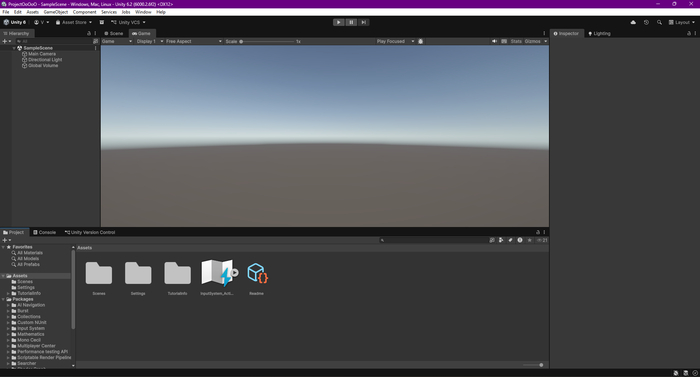Click the Unity 6 logo button
The width and height of the screenshot is (700, 377).
pos(15,22)
